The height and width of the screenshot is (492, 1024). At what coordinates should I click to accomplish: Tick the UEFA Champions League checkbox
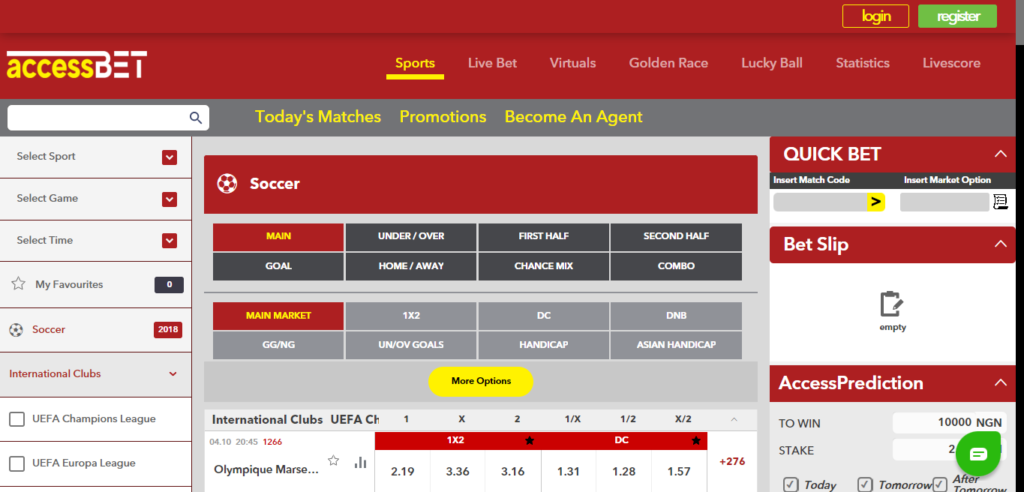(x=17, y=419)
